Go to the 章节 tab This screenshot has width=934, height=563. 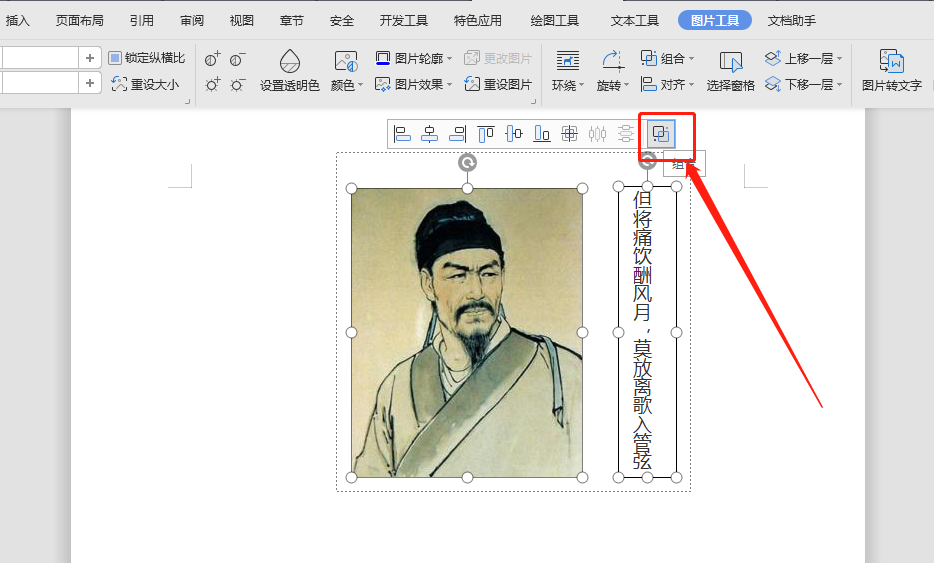pos(292,21)
